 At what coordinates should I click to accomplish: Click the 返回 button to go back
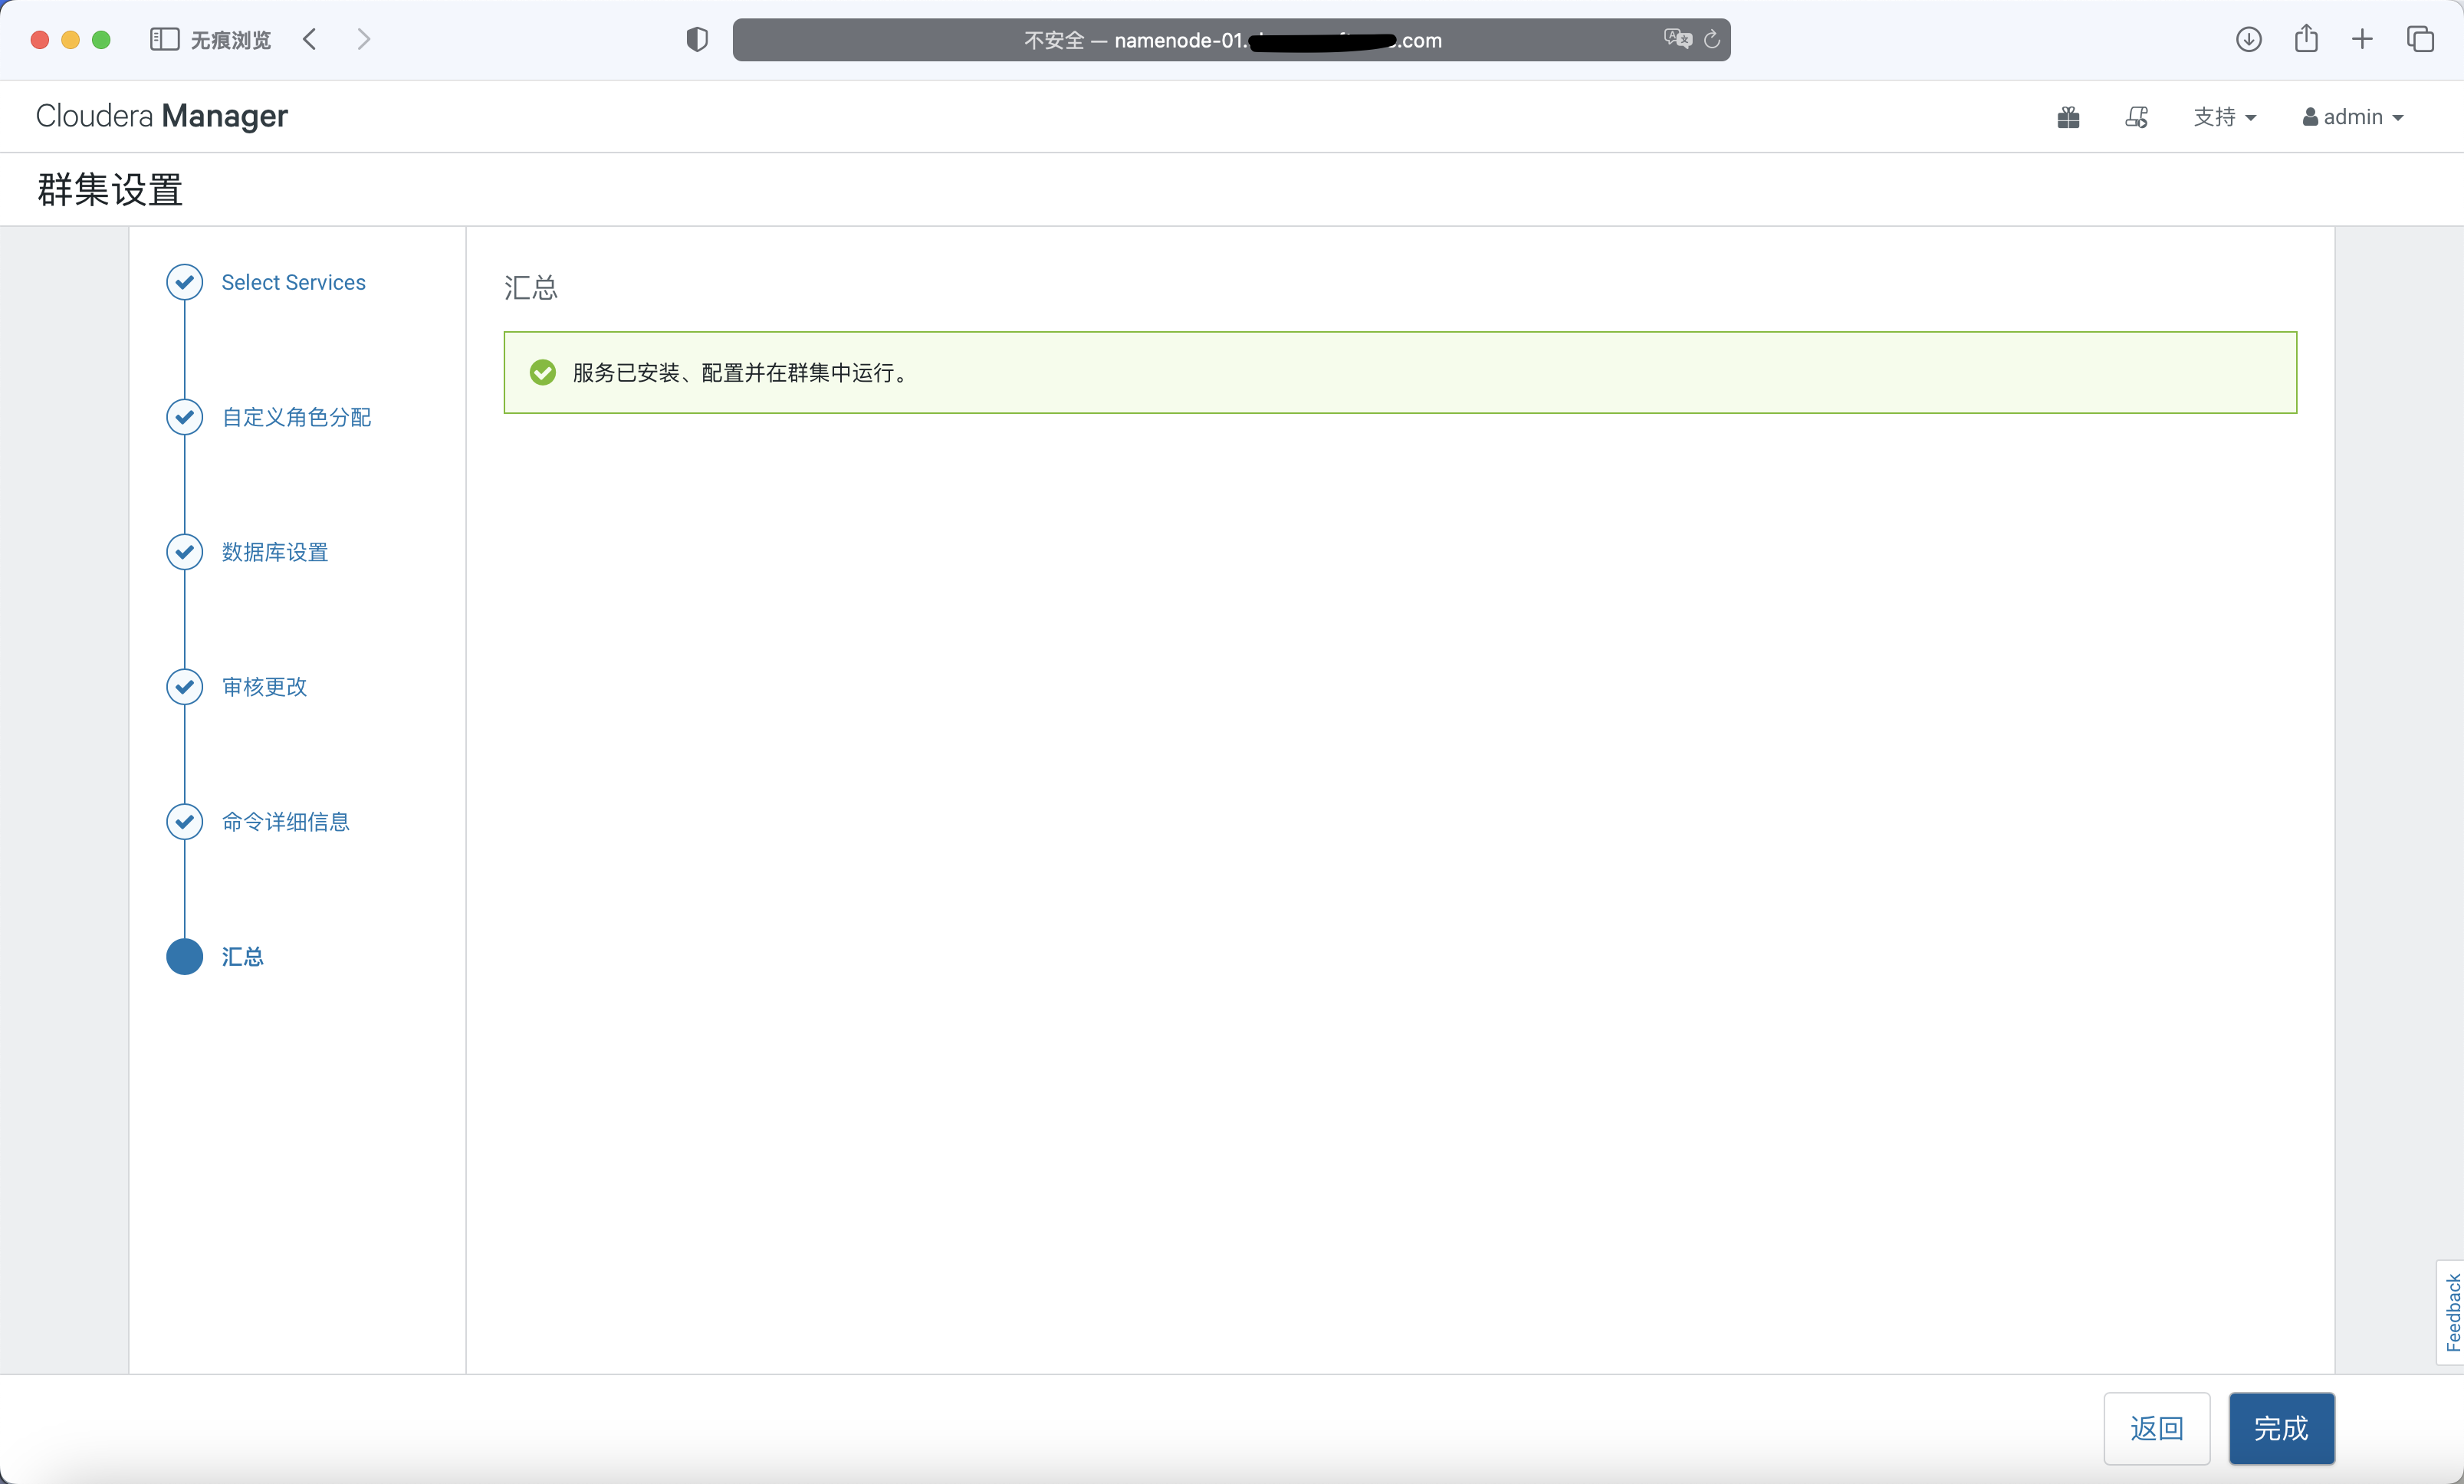[x=2157, y=1428]
